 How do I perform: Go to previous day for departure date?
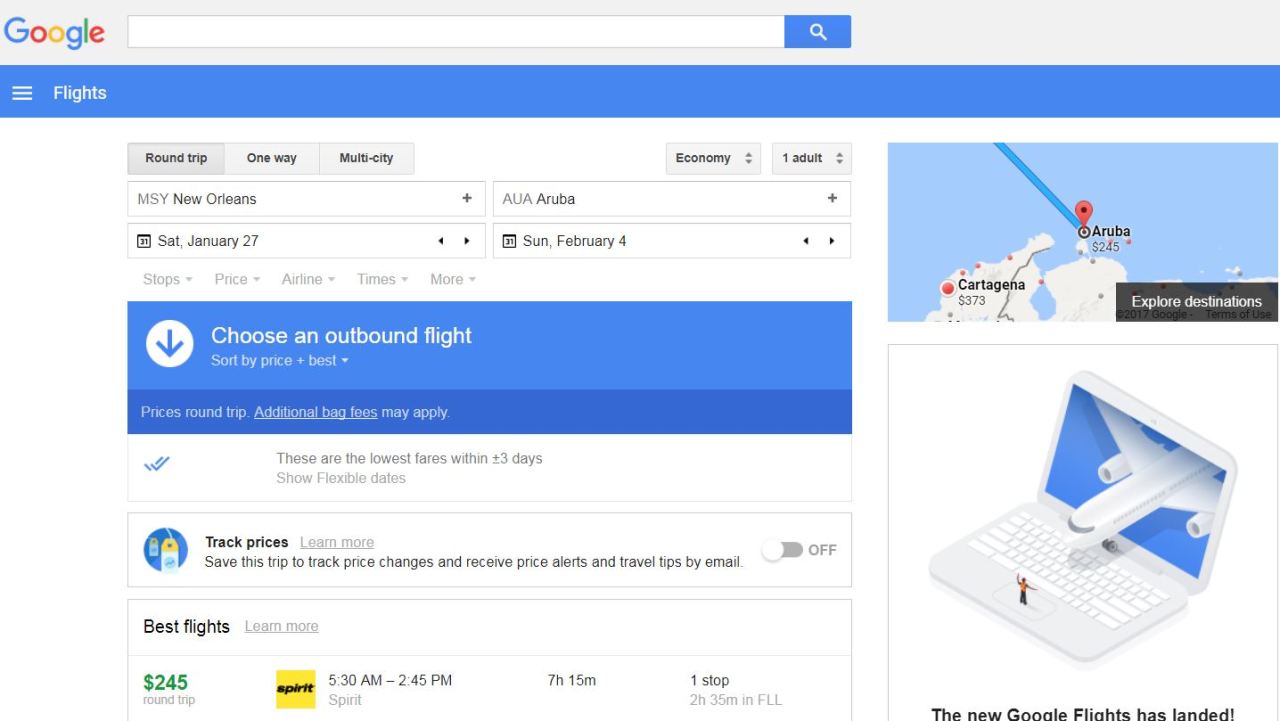click(441, 241)
